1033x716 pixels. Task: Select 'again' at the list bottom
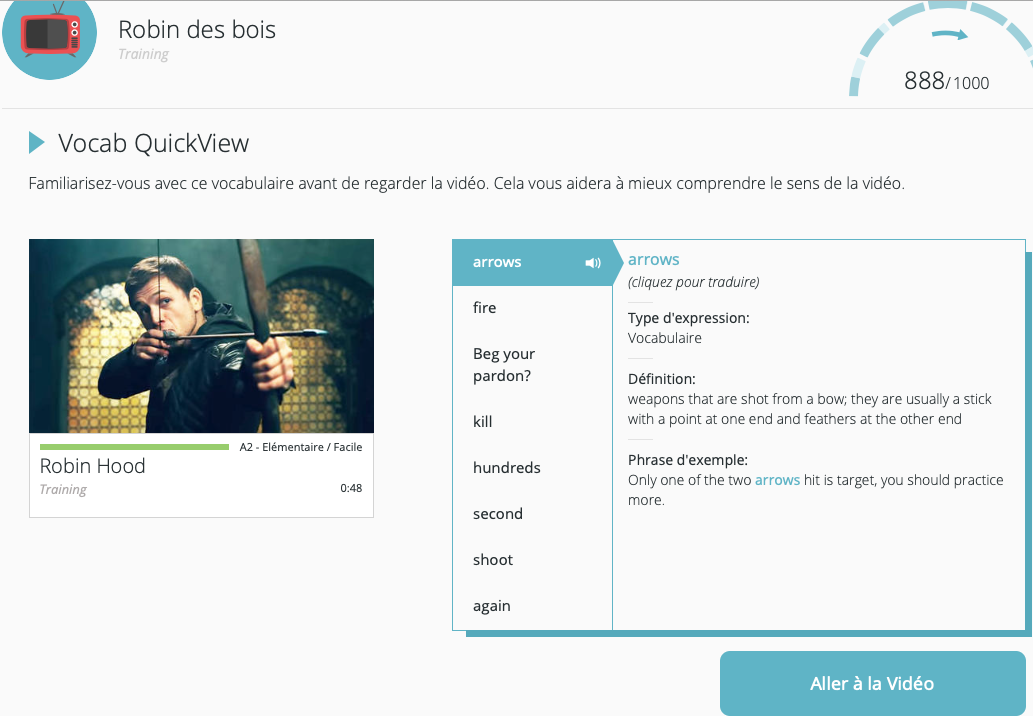492,606
